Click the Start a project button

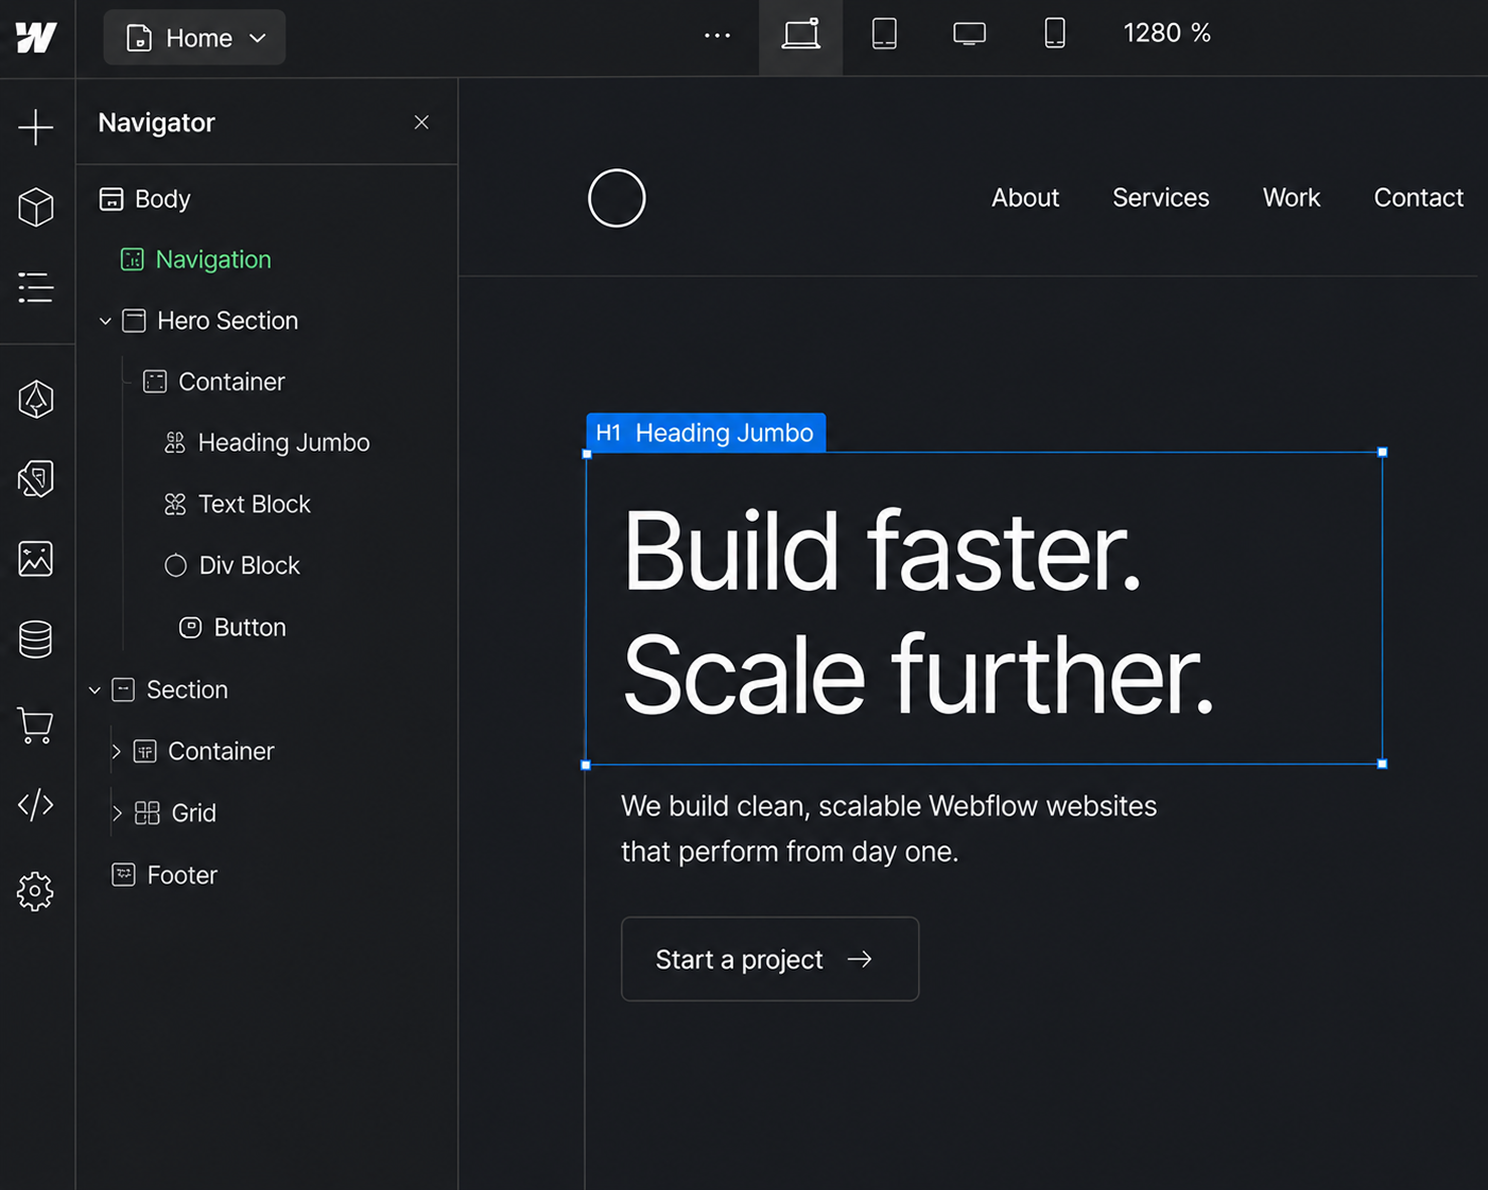(x=770, y=959)
